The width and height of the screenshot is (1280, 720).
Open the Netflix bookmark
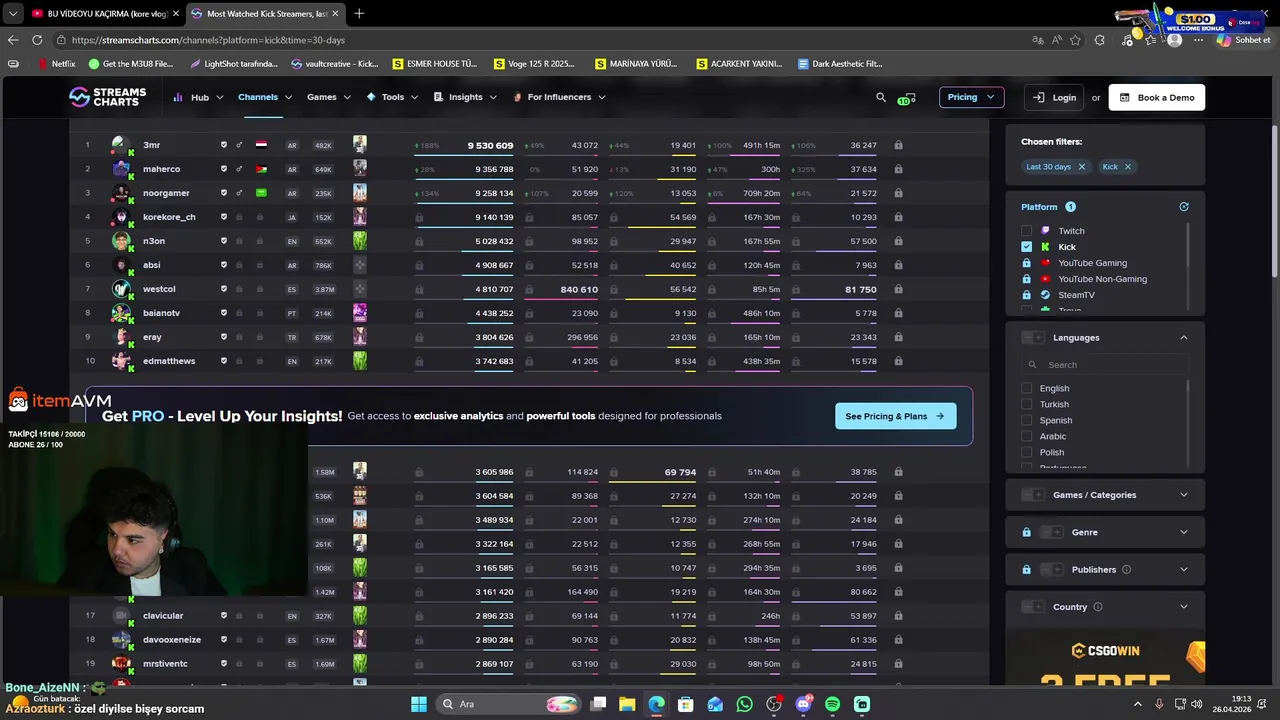pos(56,64)
